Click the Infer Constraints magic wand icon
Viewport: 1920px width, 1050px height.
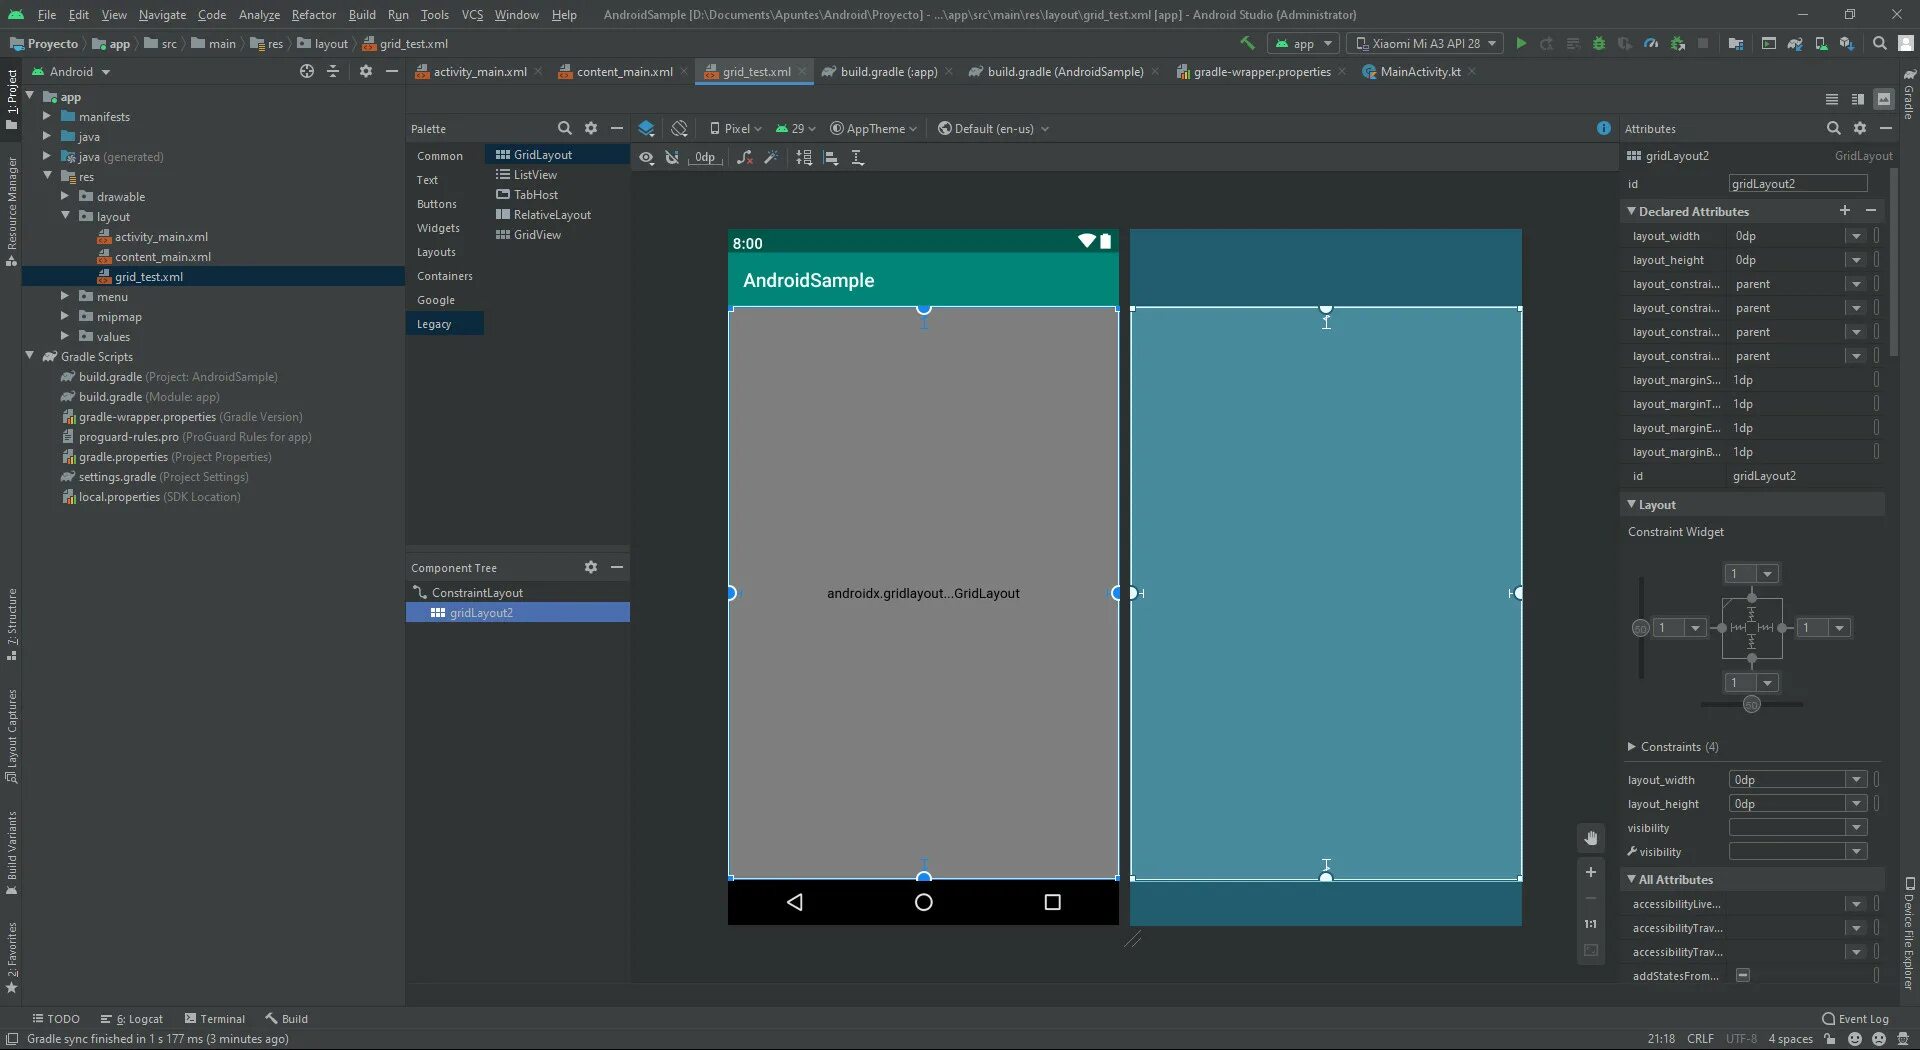(771, 158)
